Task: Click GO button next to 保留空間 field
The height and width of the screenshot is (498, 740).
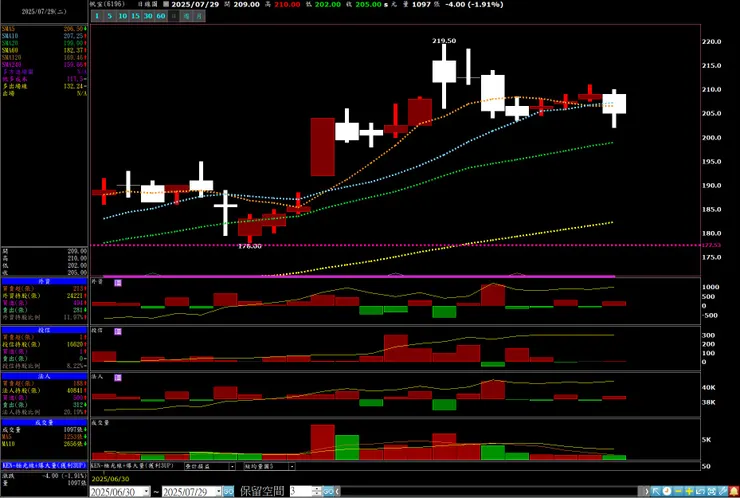Action: [x=328, y=491]
